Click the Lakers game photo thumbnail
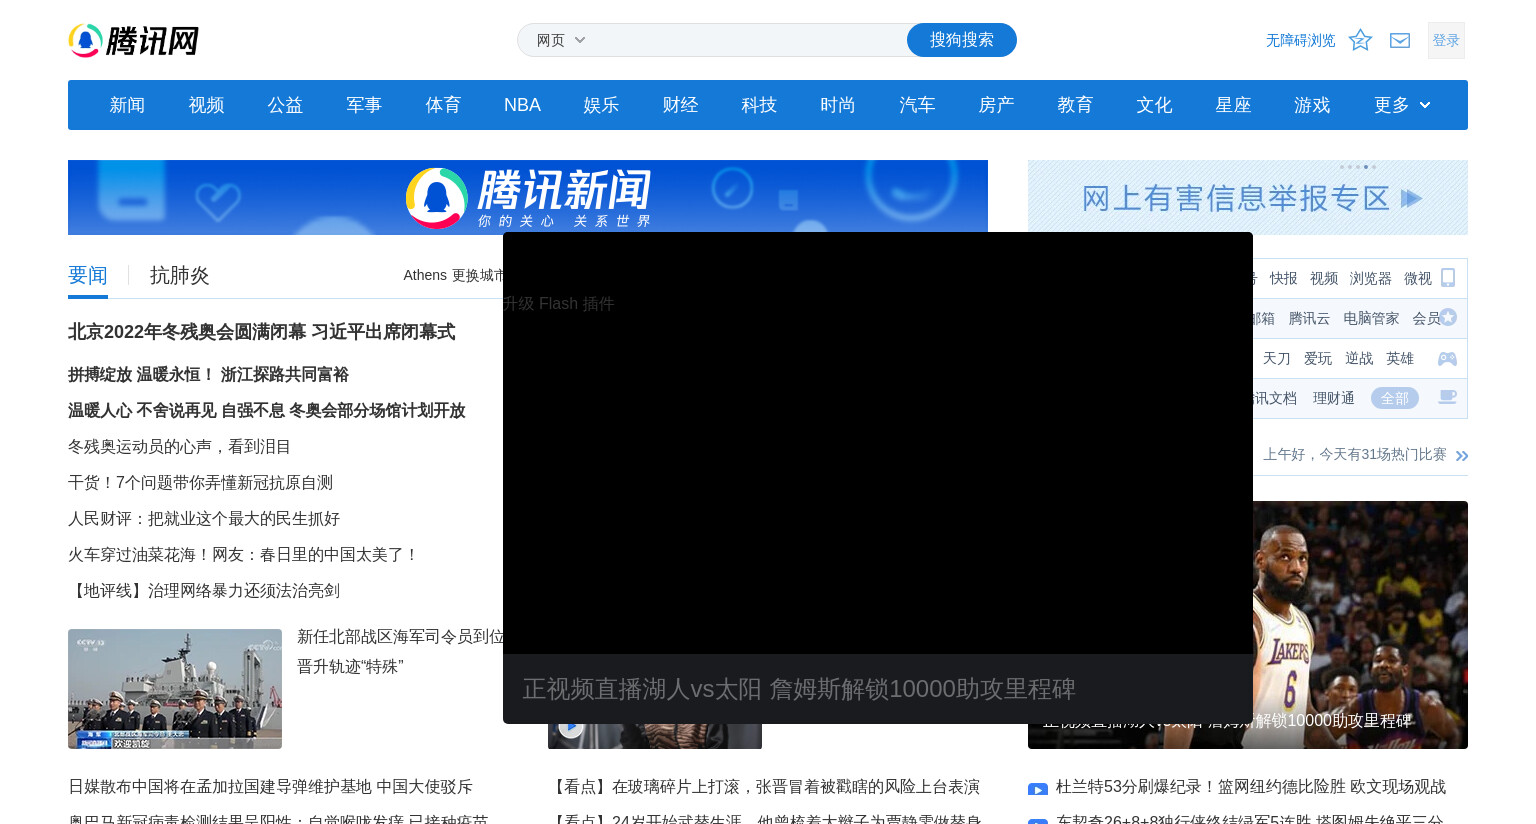Screen dimensions: 1536x824 click(x=1360, y=625)
